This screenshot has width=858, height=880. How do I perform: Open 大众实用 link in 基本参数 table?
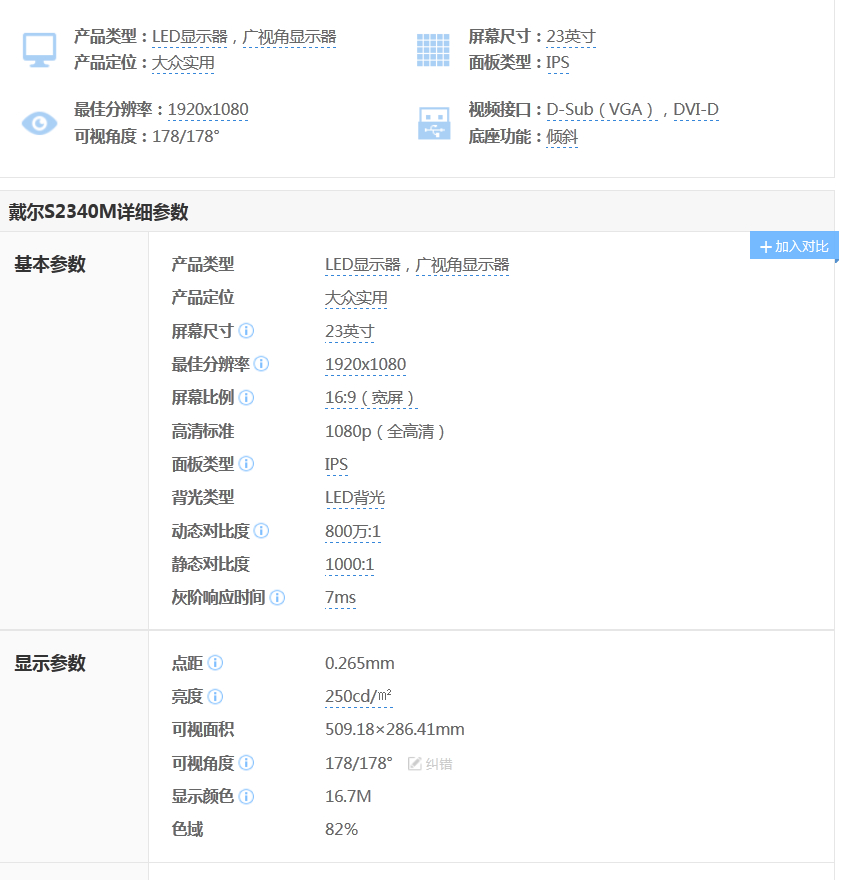coord(356,298)
